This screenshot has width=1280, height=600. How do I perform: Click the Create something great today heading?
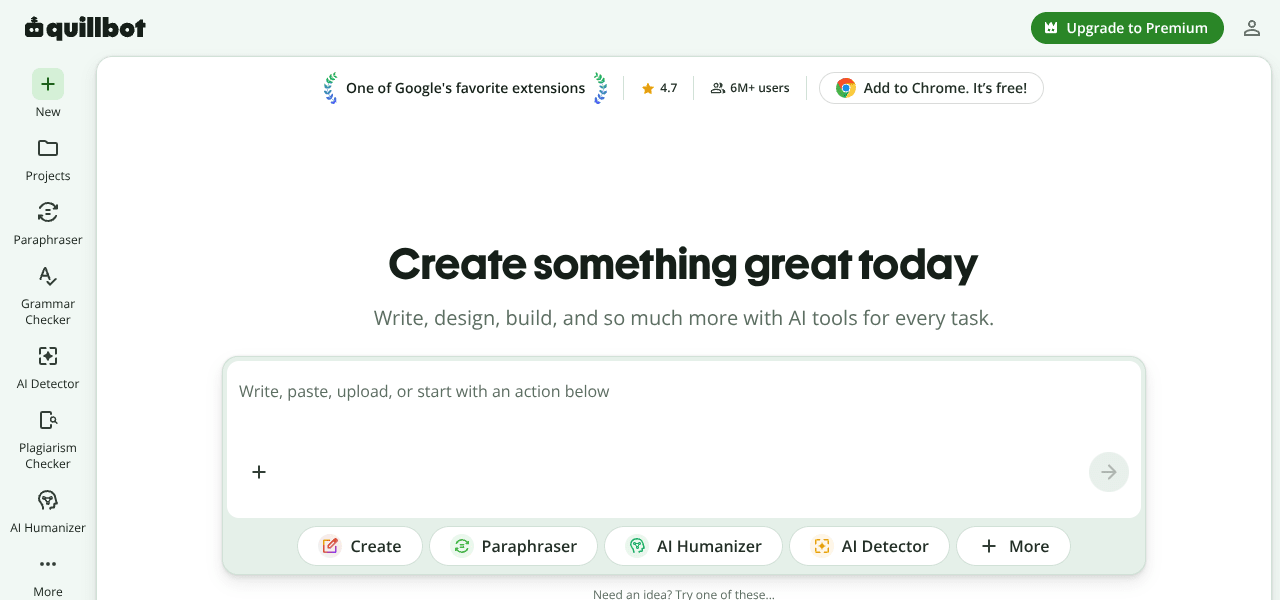(683, 264)
